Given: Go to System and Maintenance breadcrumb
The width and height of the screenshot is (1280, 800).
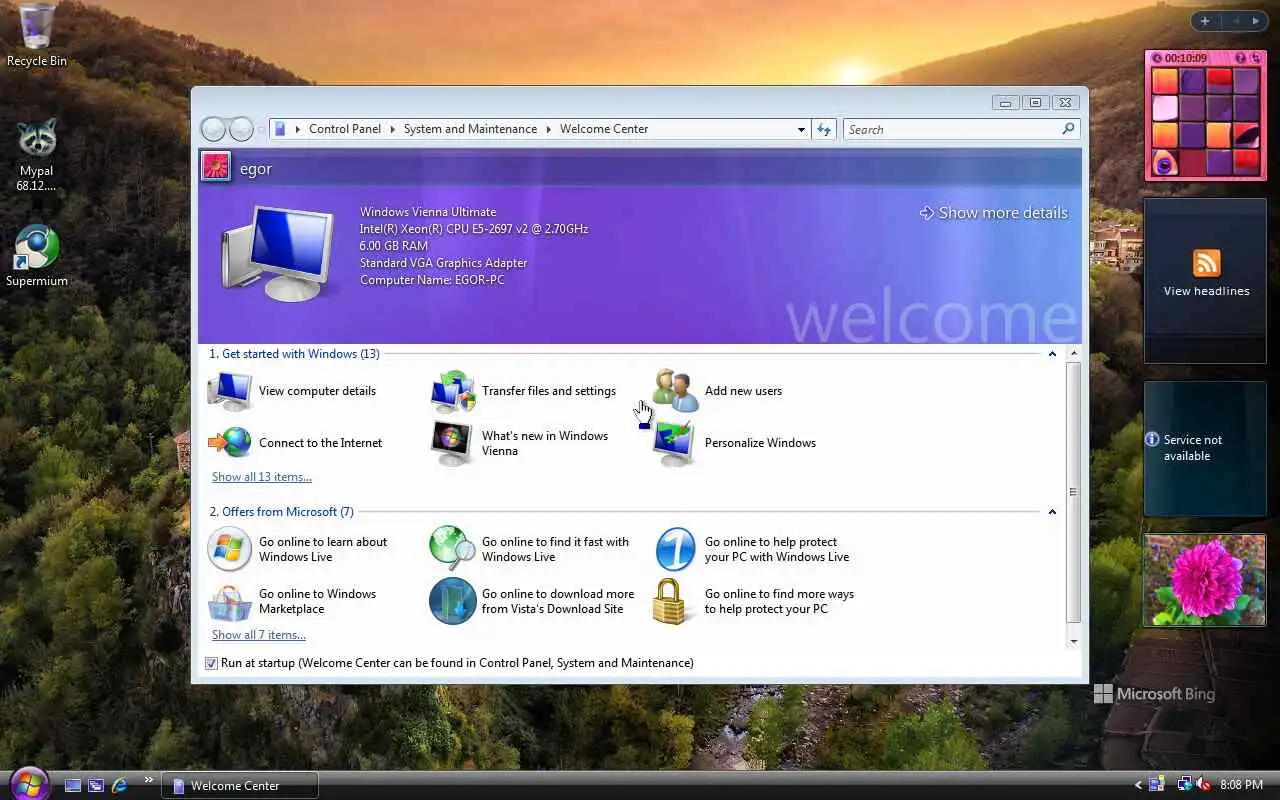Looking at the screenshot, I should (470, 129).
